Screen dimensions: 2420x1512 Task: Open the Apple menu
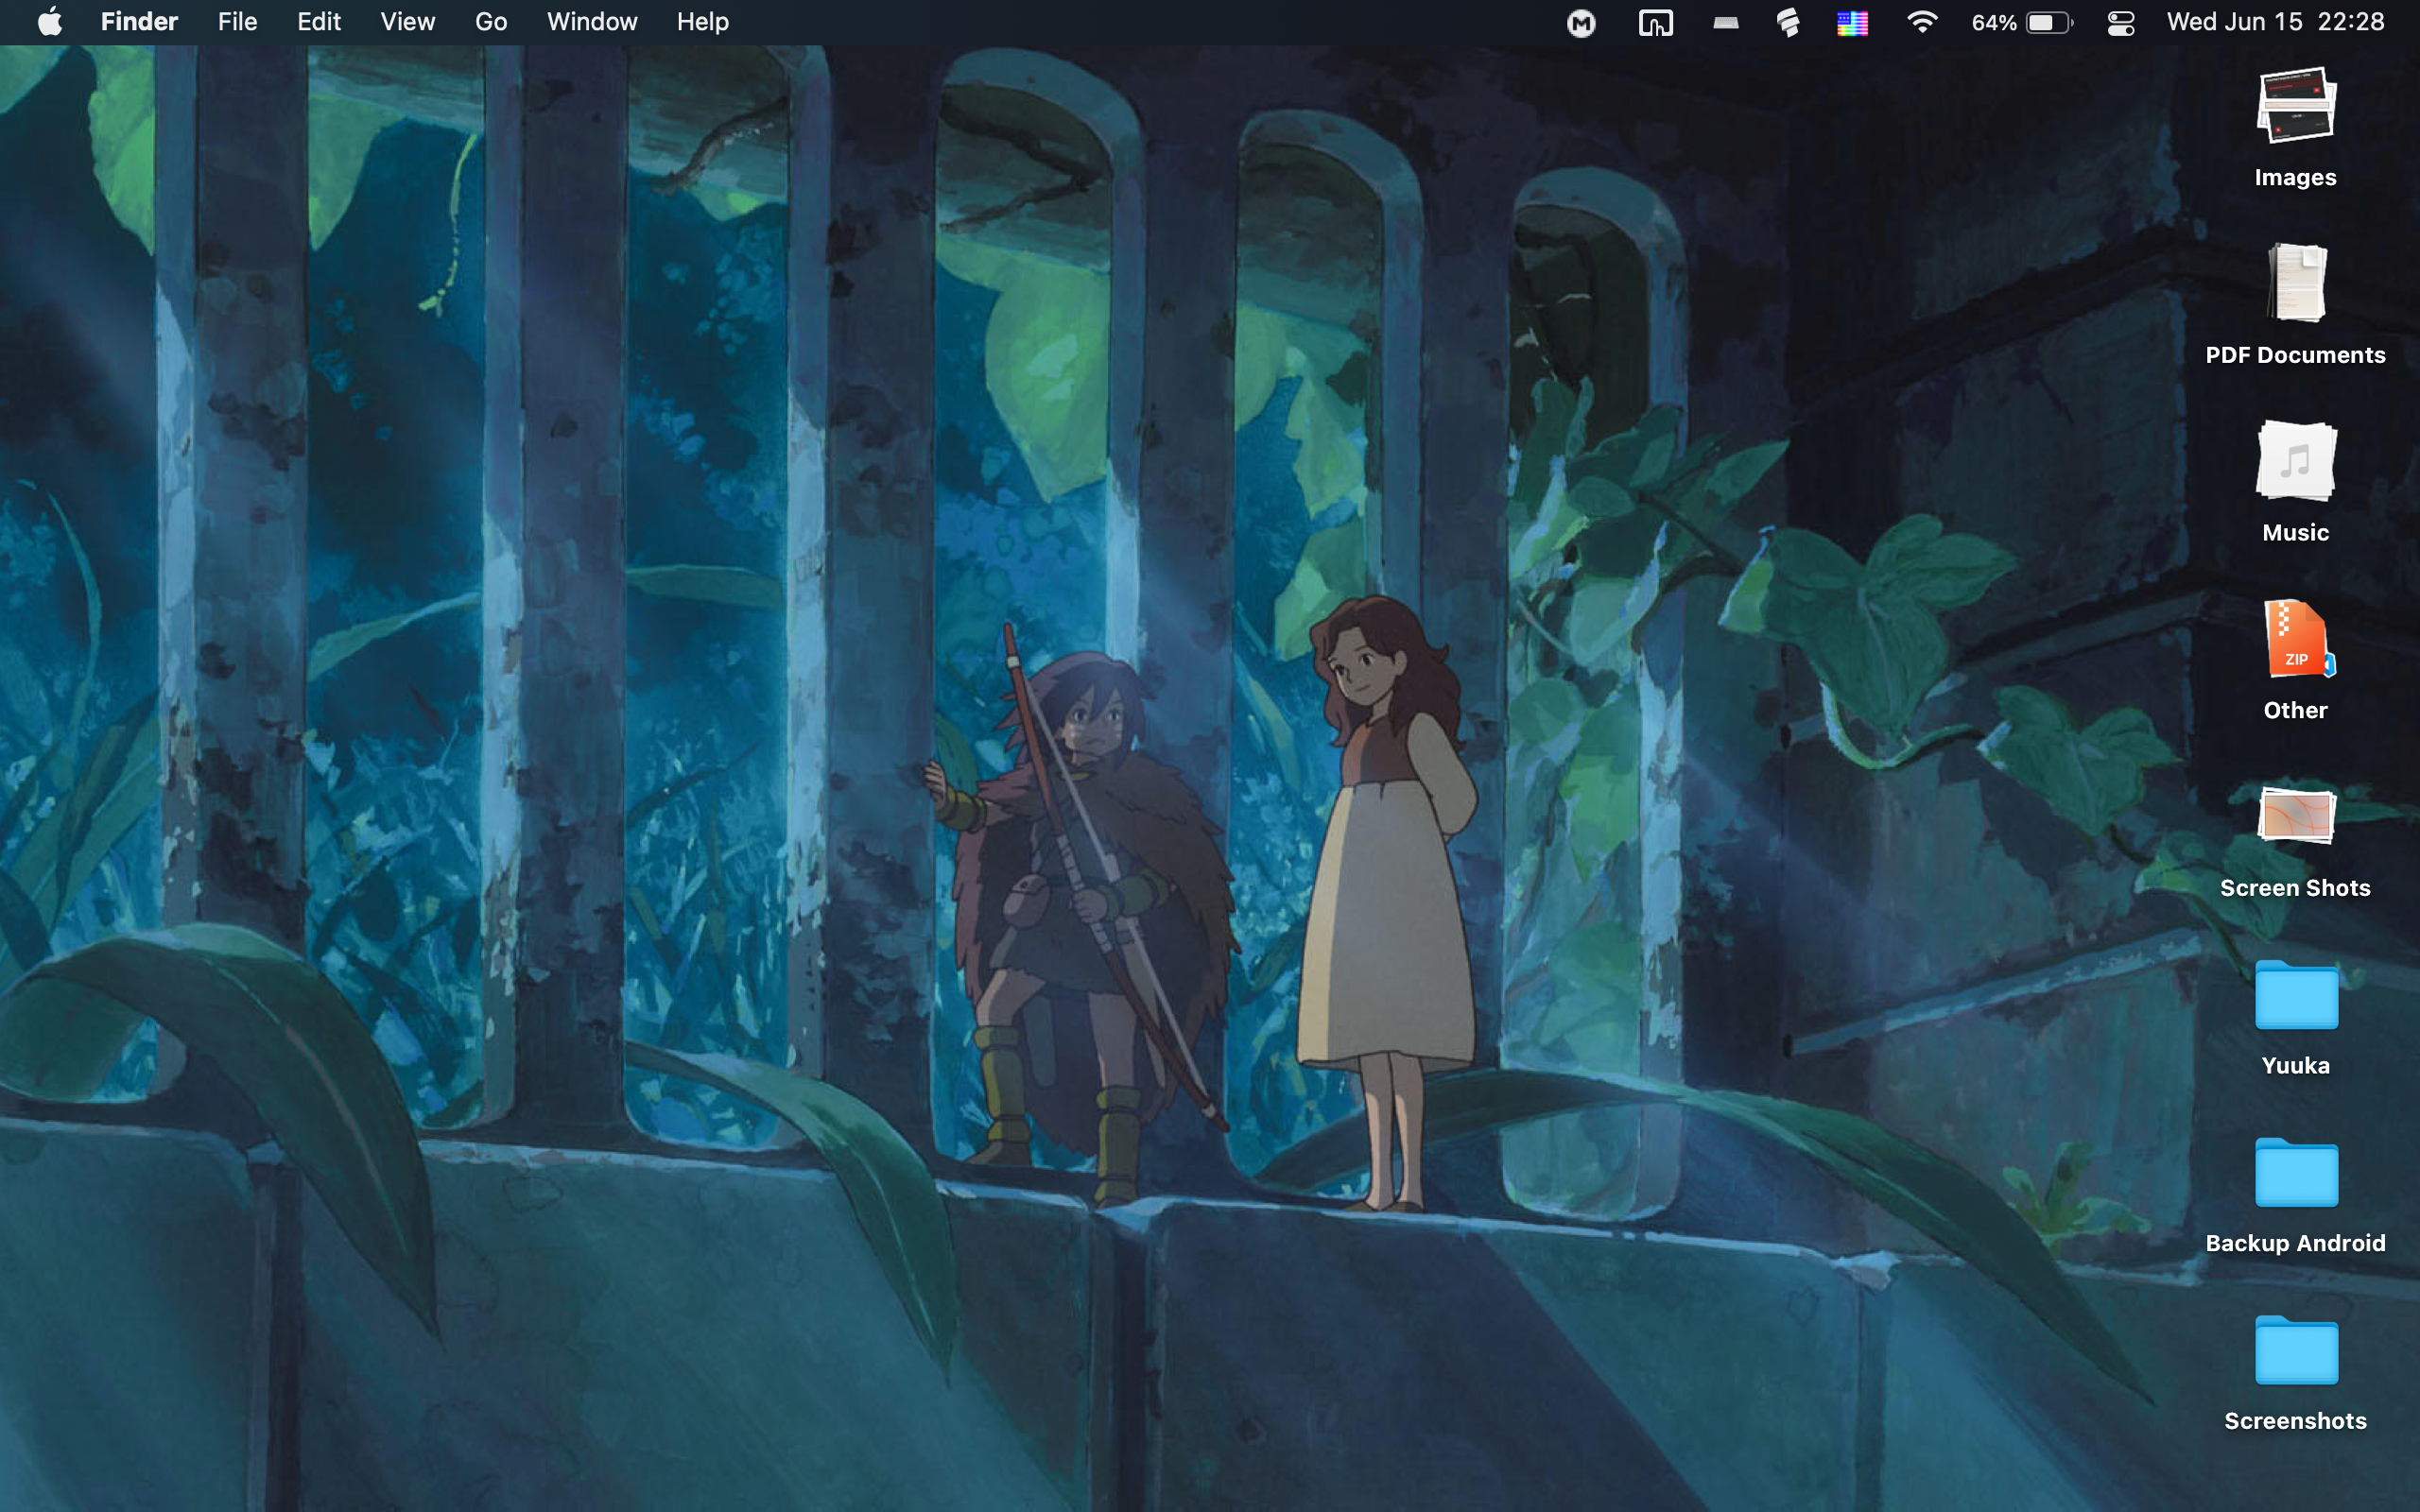(50, 22)
